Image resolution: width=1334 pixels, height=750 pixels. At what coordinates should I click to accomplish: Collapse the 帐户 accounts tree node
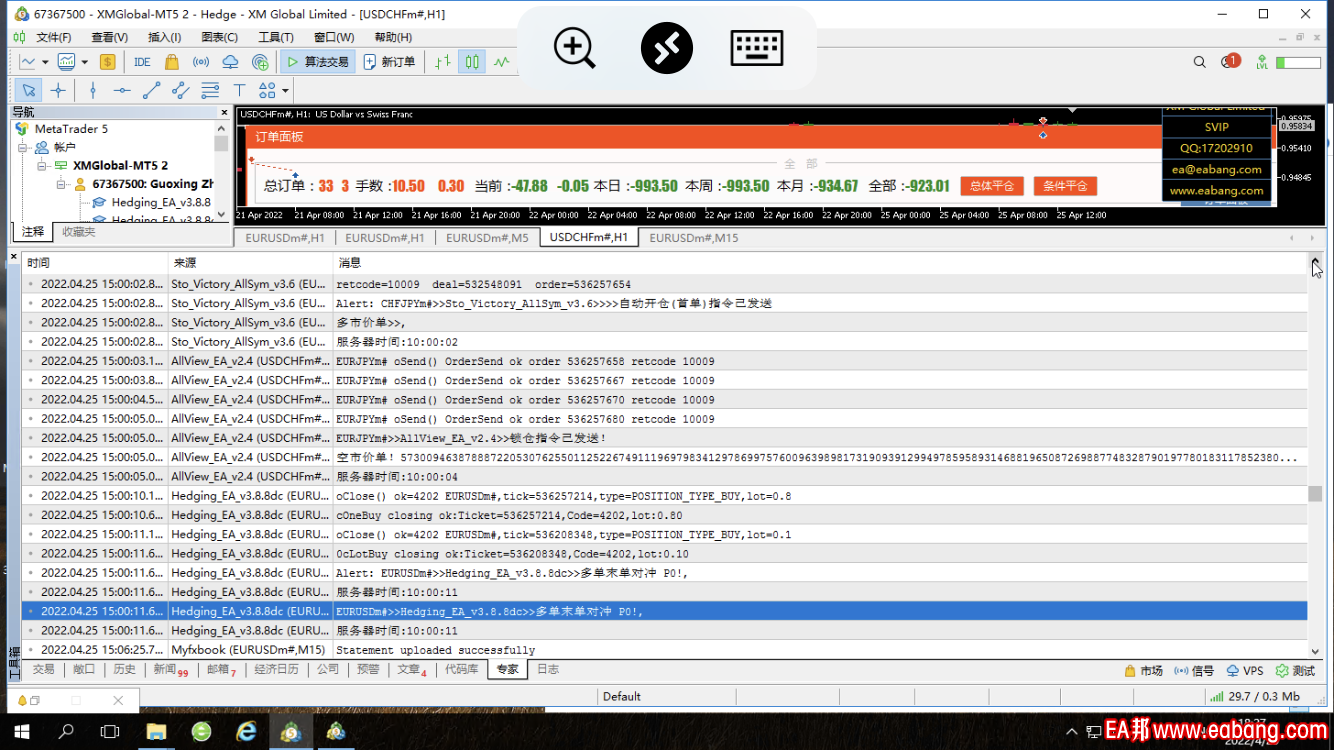click(x=22, y=147)
